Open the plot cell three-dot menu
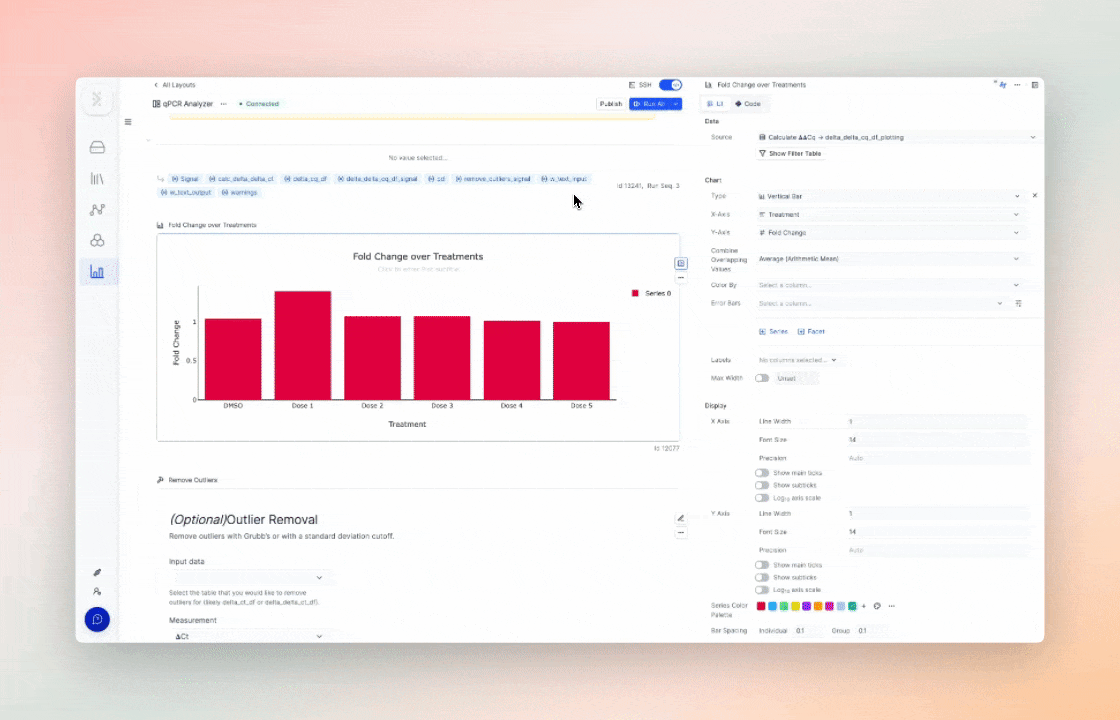The width and height of the screenshot is (1120, 720). [x=681, y=277]
